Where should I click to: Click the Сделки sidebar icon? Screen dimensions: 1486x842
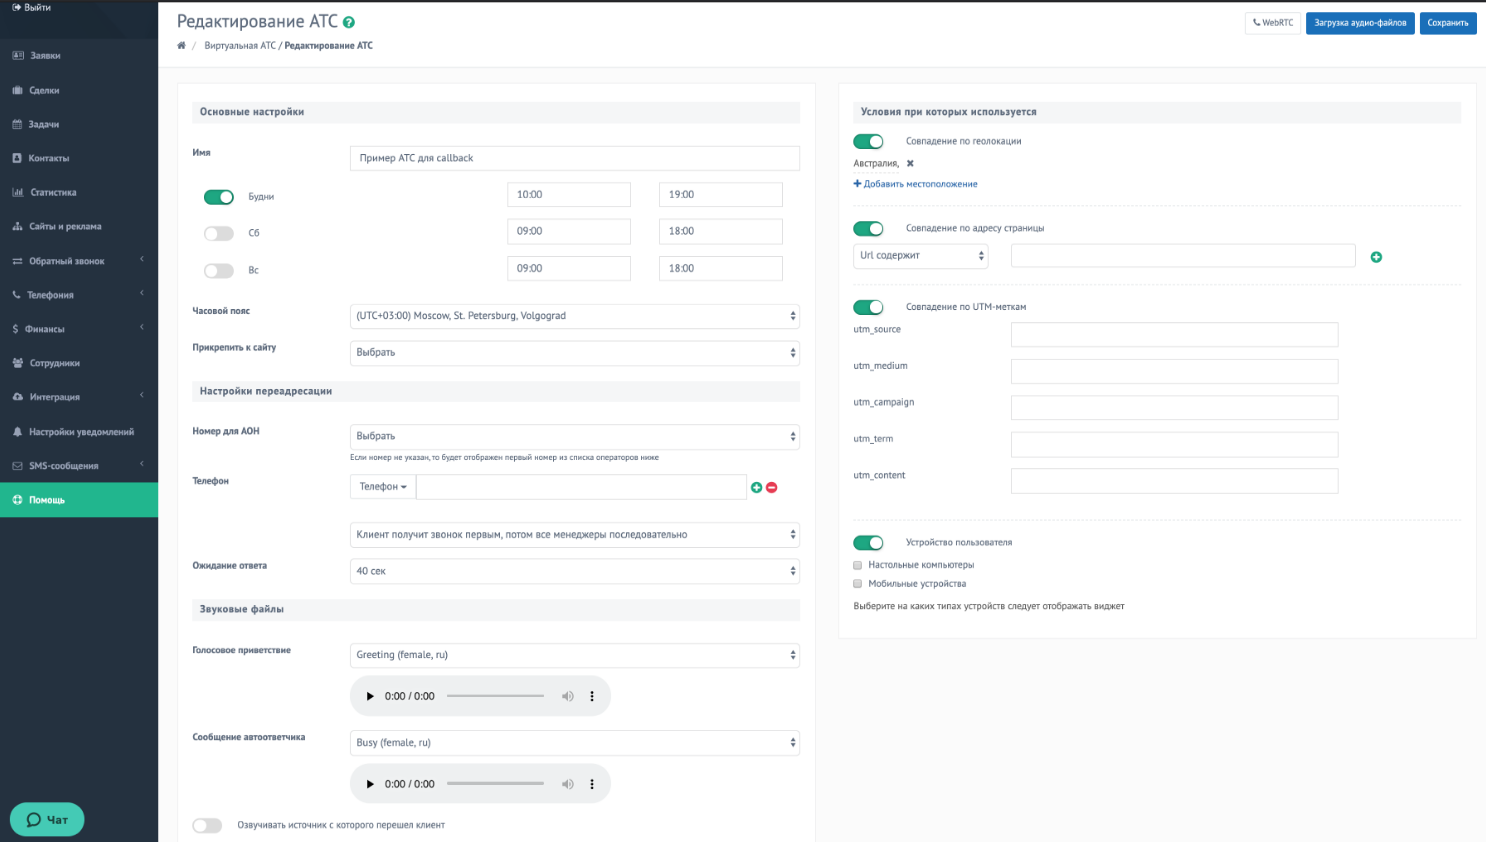point(18,90)
